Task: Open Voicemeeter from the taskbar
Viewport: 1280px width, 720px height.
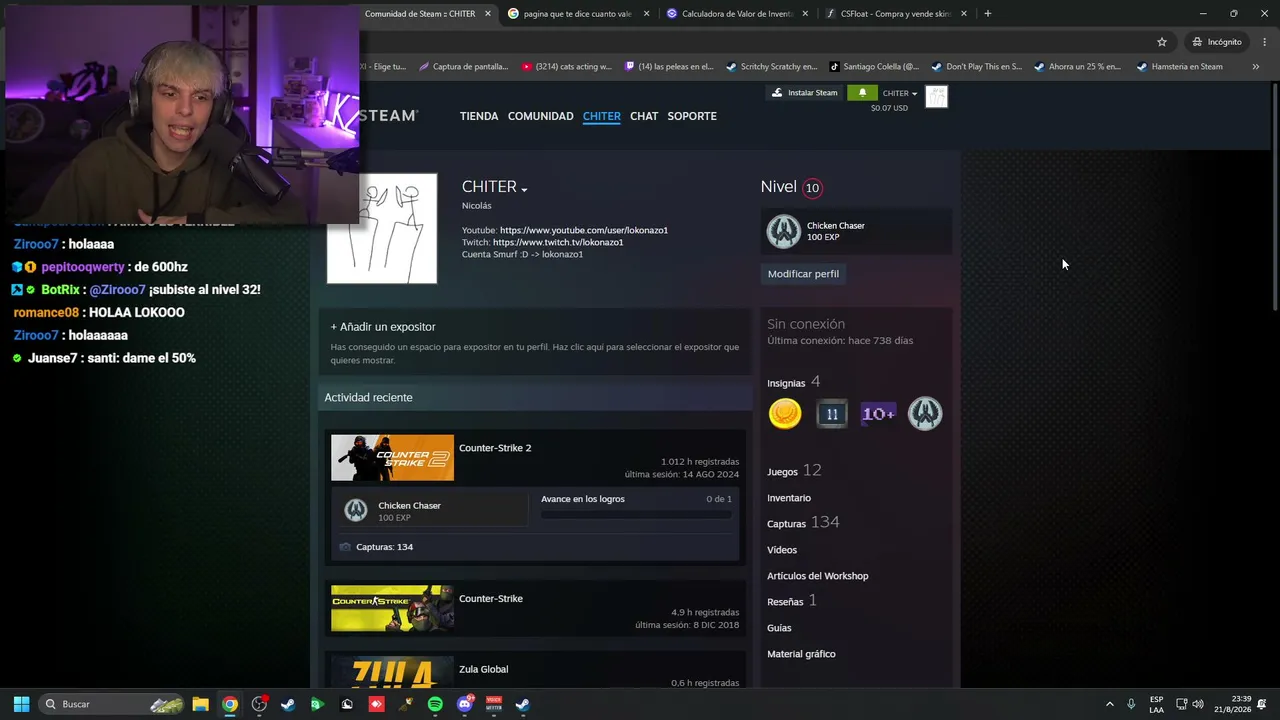Action: (x=493, y=704)
